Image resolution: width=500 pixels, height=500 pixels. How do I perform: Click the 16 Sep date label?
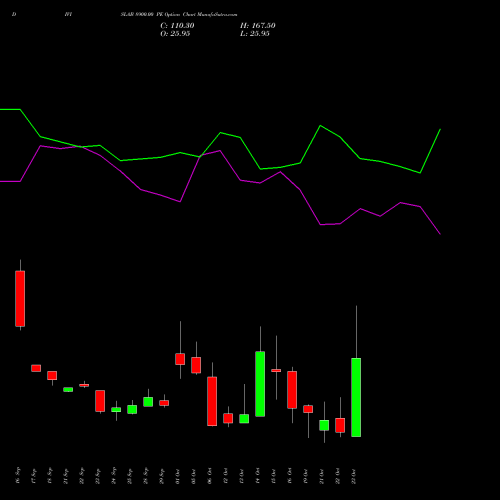[18, 476]
